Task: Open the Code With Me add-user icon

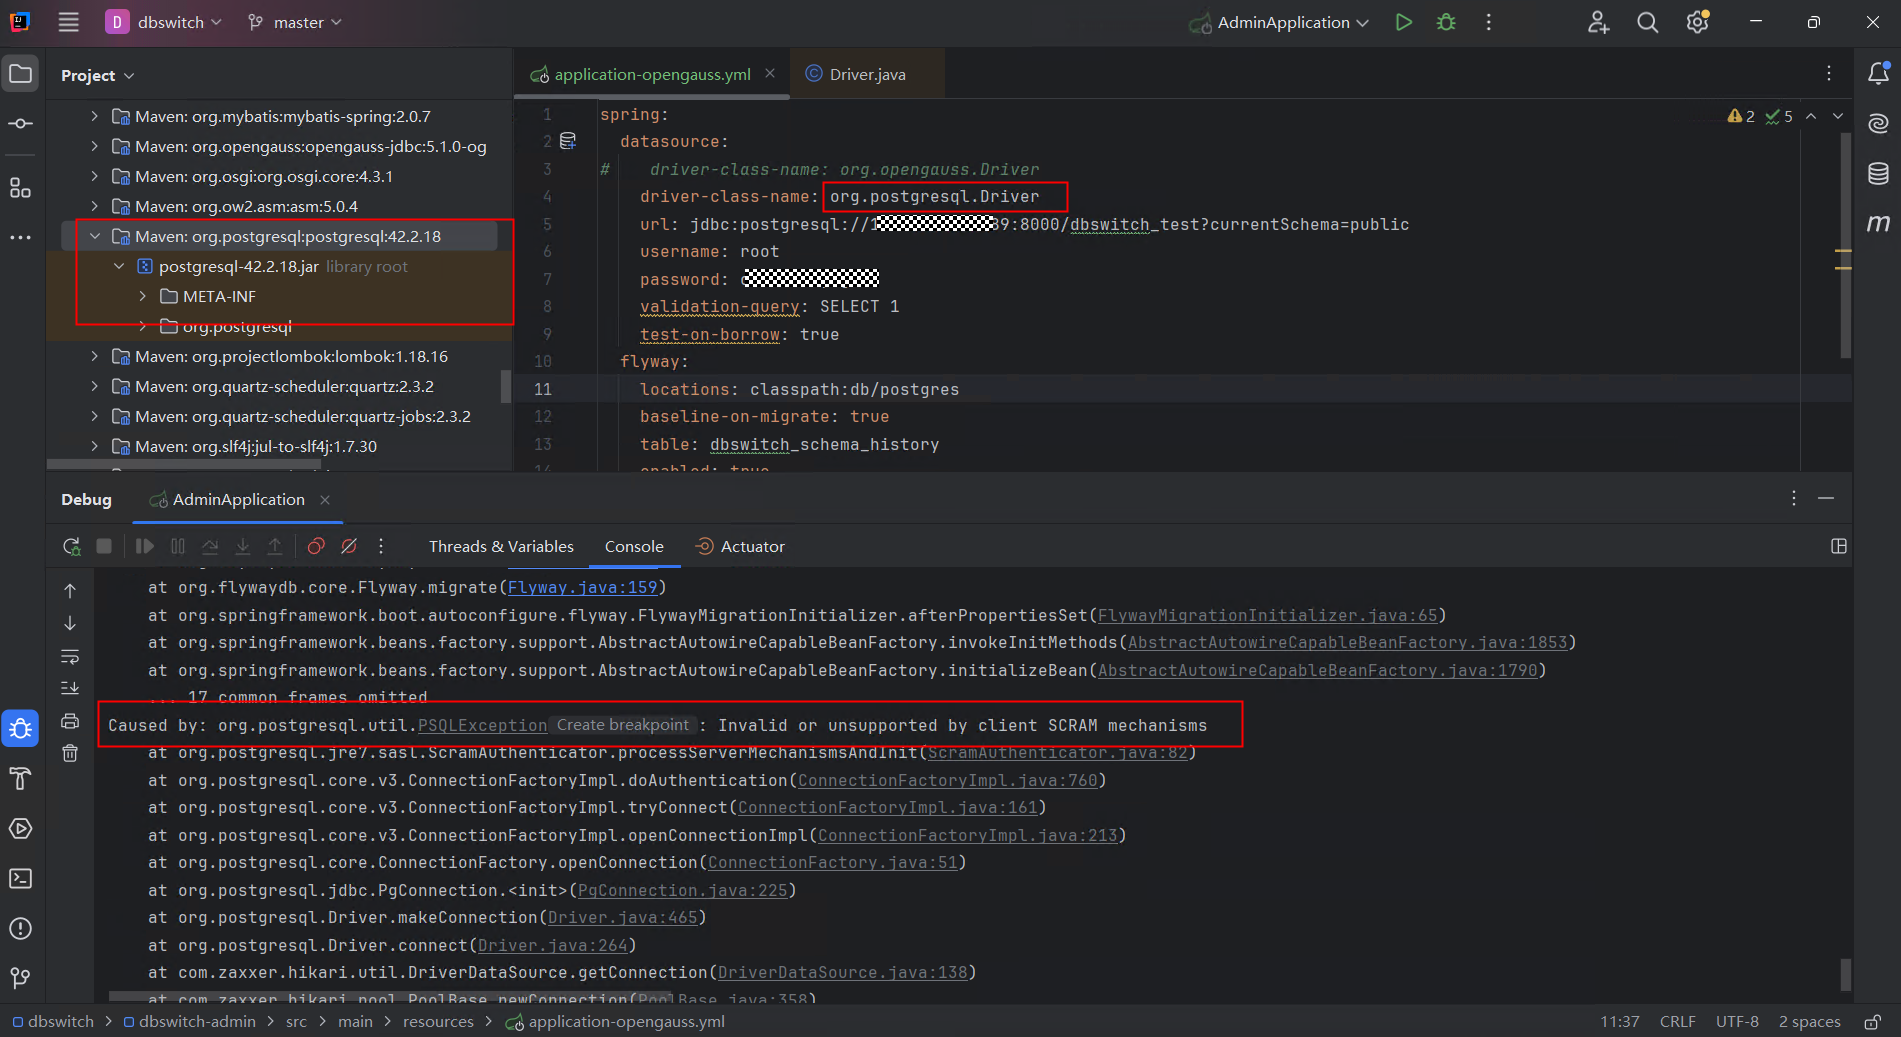Action: (1598, 22)
